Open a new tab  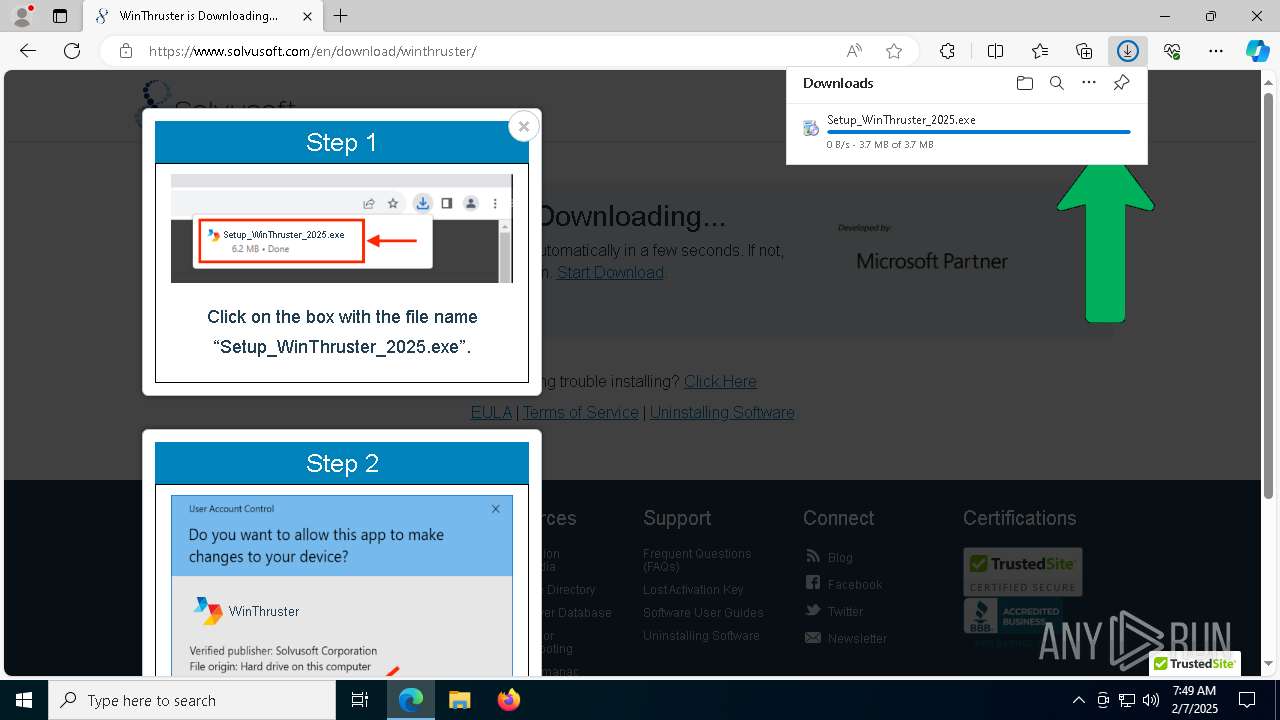coord(341,16)
